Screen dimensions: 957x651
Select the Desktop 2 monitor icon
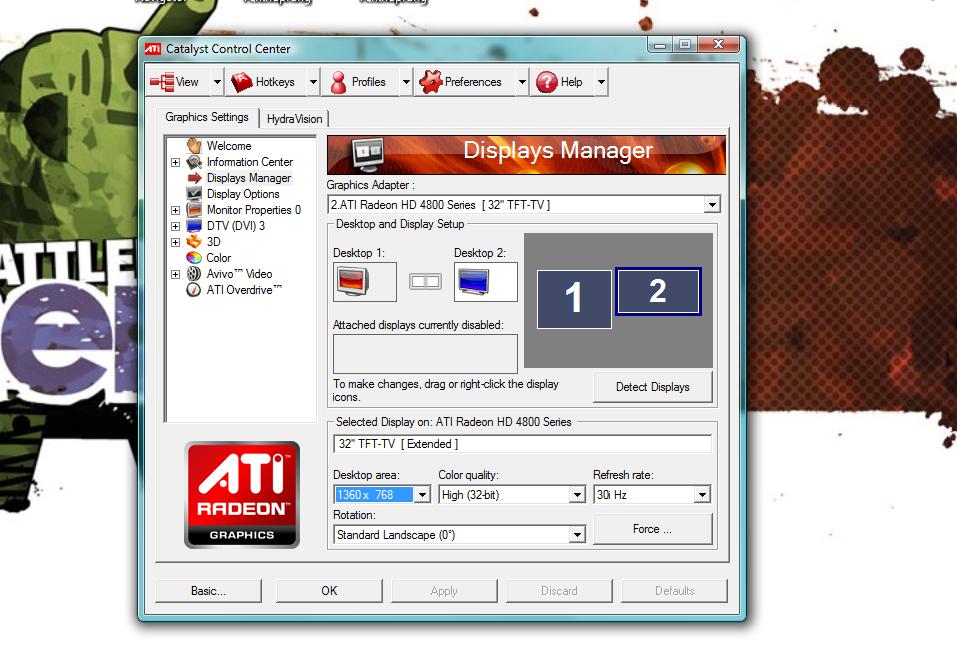(x=474, y=282)
